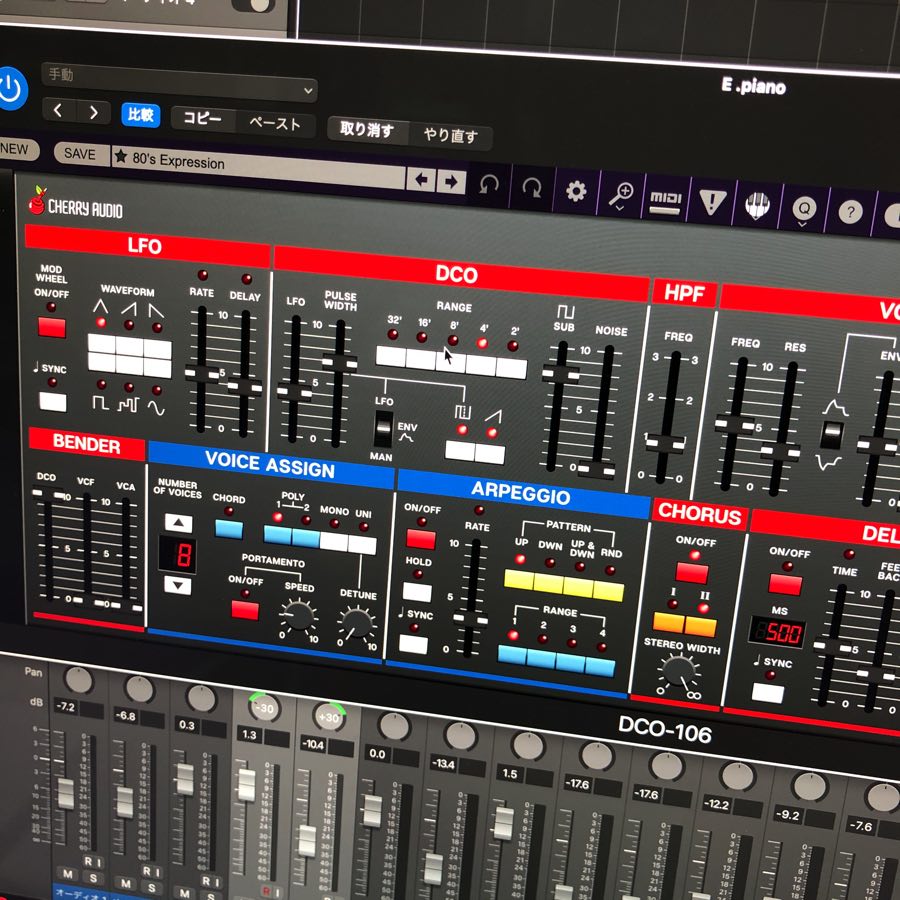Toggle Portamento On/Off button

coord(245,610)
